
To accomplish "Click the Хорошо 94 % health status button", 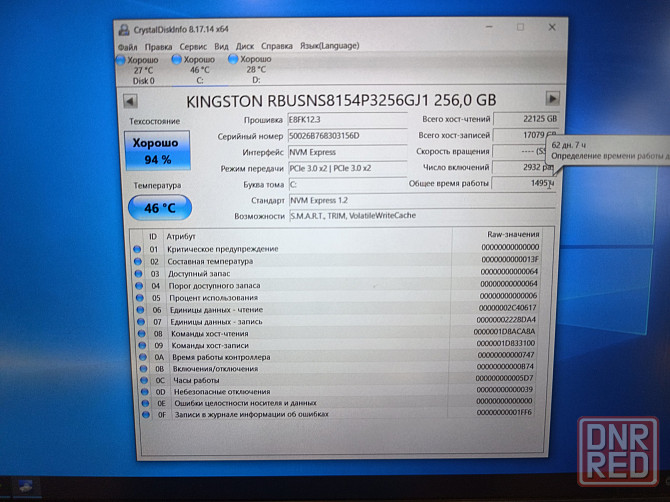I will (x=157, y=151).
